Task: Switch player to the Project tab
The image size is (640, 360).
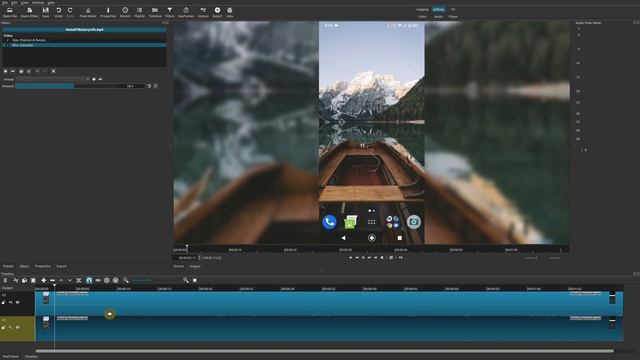Action: click(195, 266)
